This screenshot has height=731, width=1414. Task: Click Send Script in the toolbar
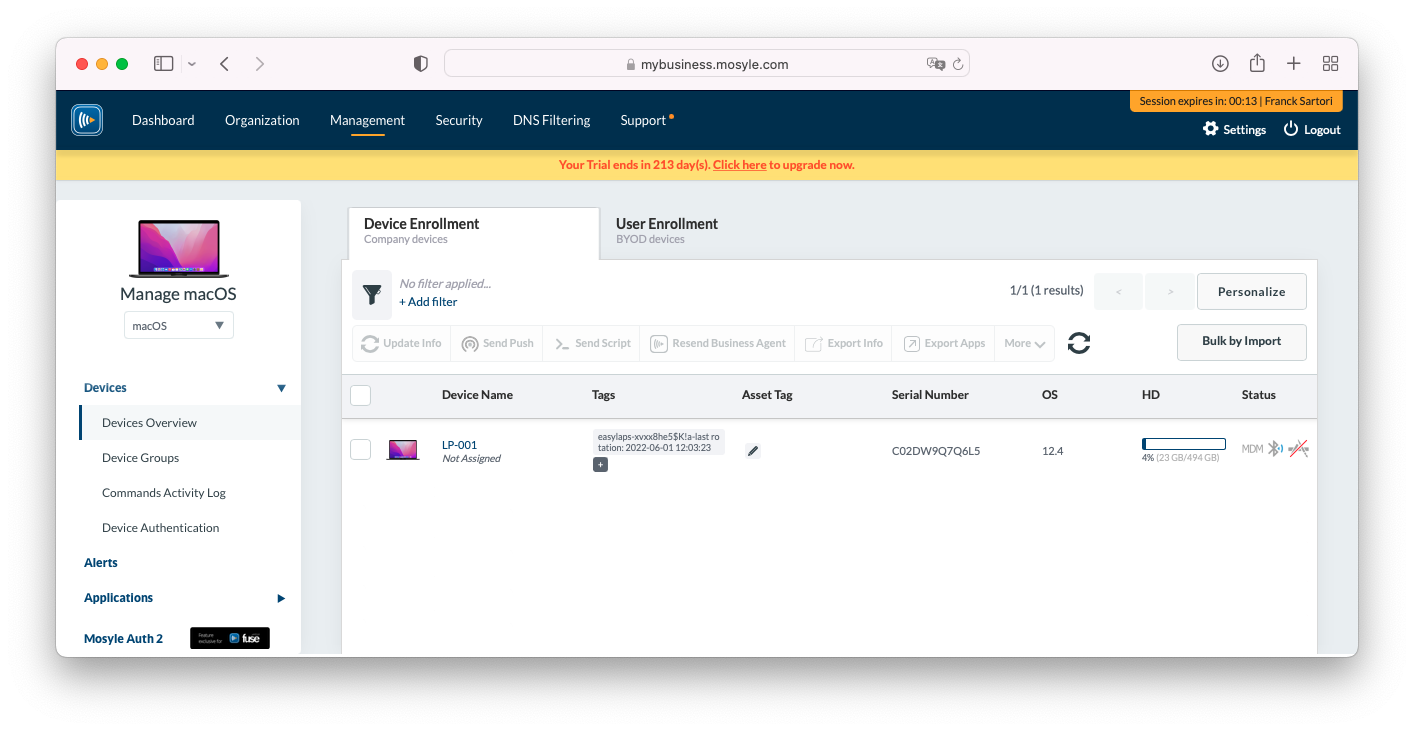click(592, 343)
